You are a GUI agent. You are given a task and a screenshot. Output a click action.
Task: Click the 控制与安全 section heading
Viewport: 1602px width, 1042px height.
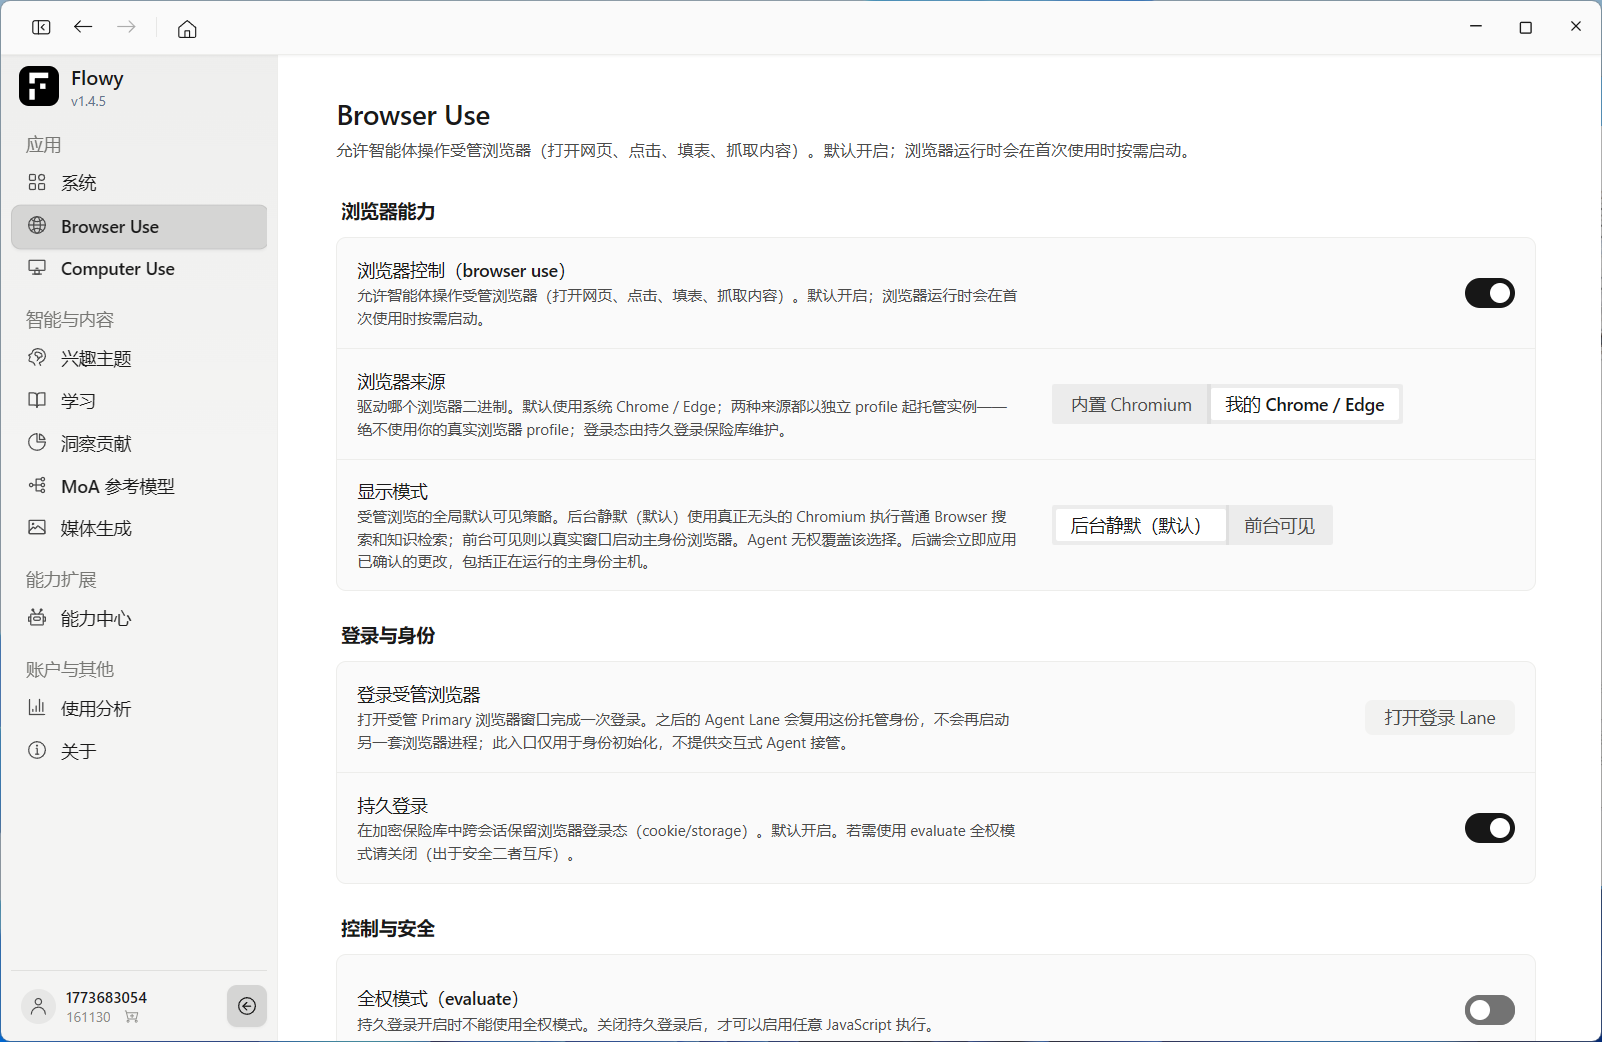click(388, 929)
